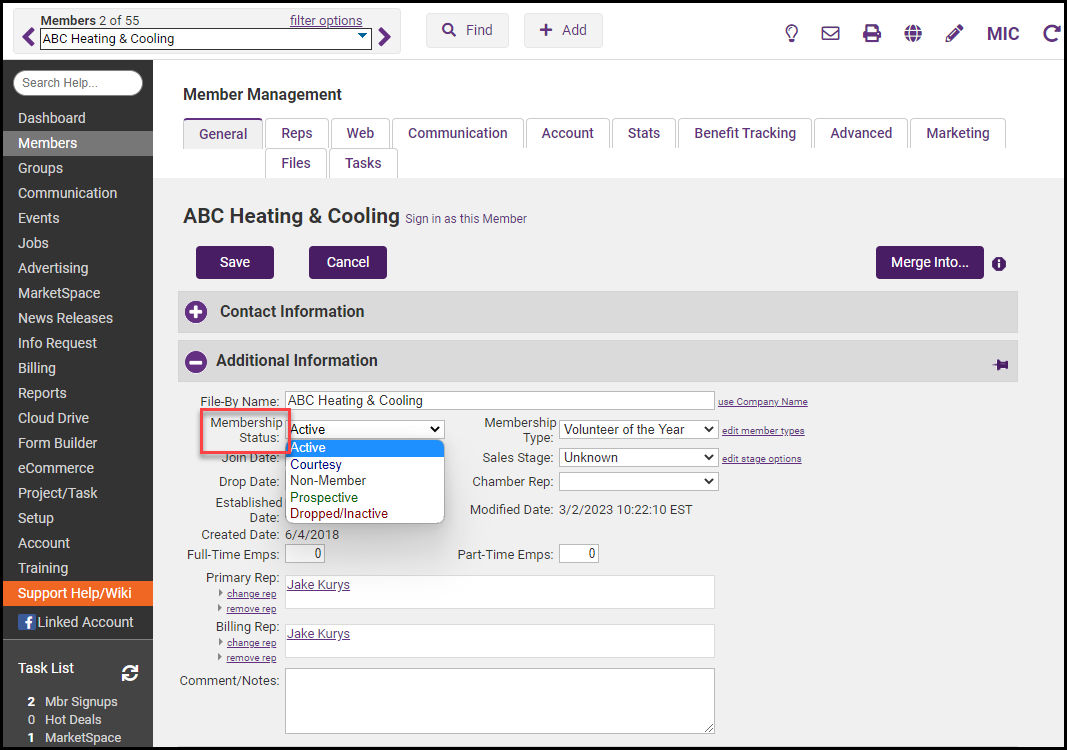This screenshot has height=750, width=1067.
Task: Select Dropped/Inactive membership status option
Action: click(339, 514)
